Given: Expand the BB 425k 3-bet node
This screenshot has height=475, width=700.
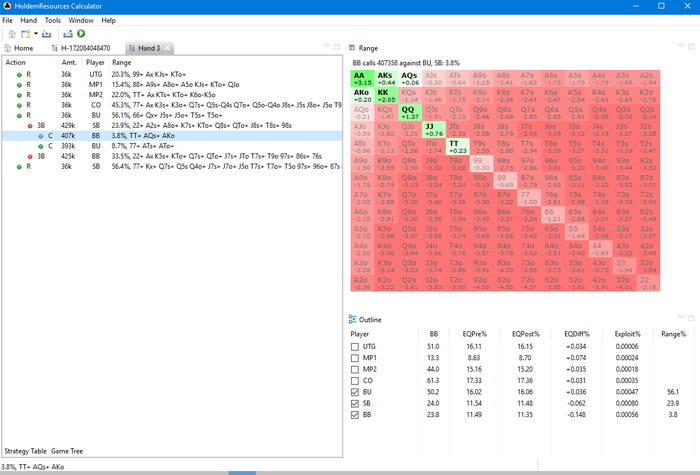Looking at the screenshot, I should (20, 157).
